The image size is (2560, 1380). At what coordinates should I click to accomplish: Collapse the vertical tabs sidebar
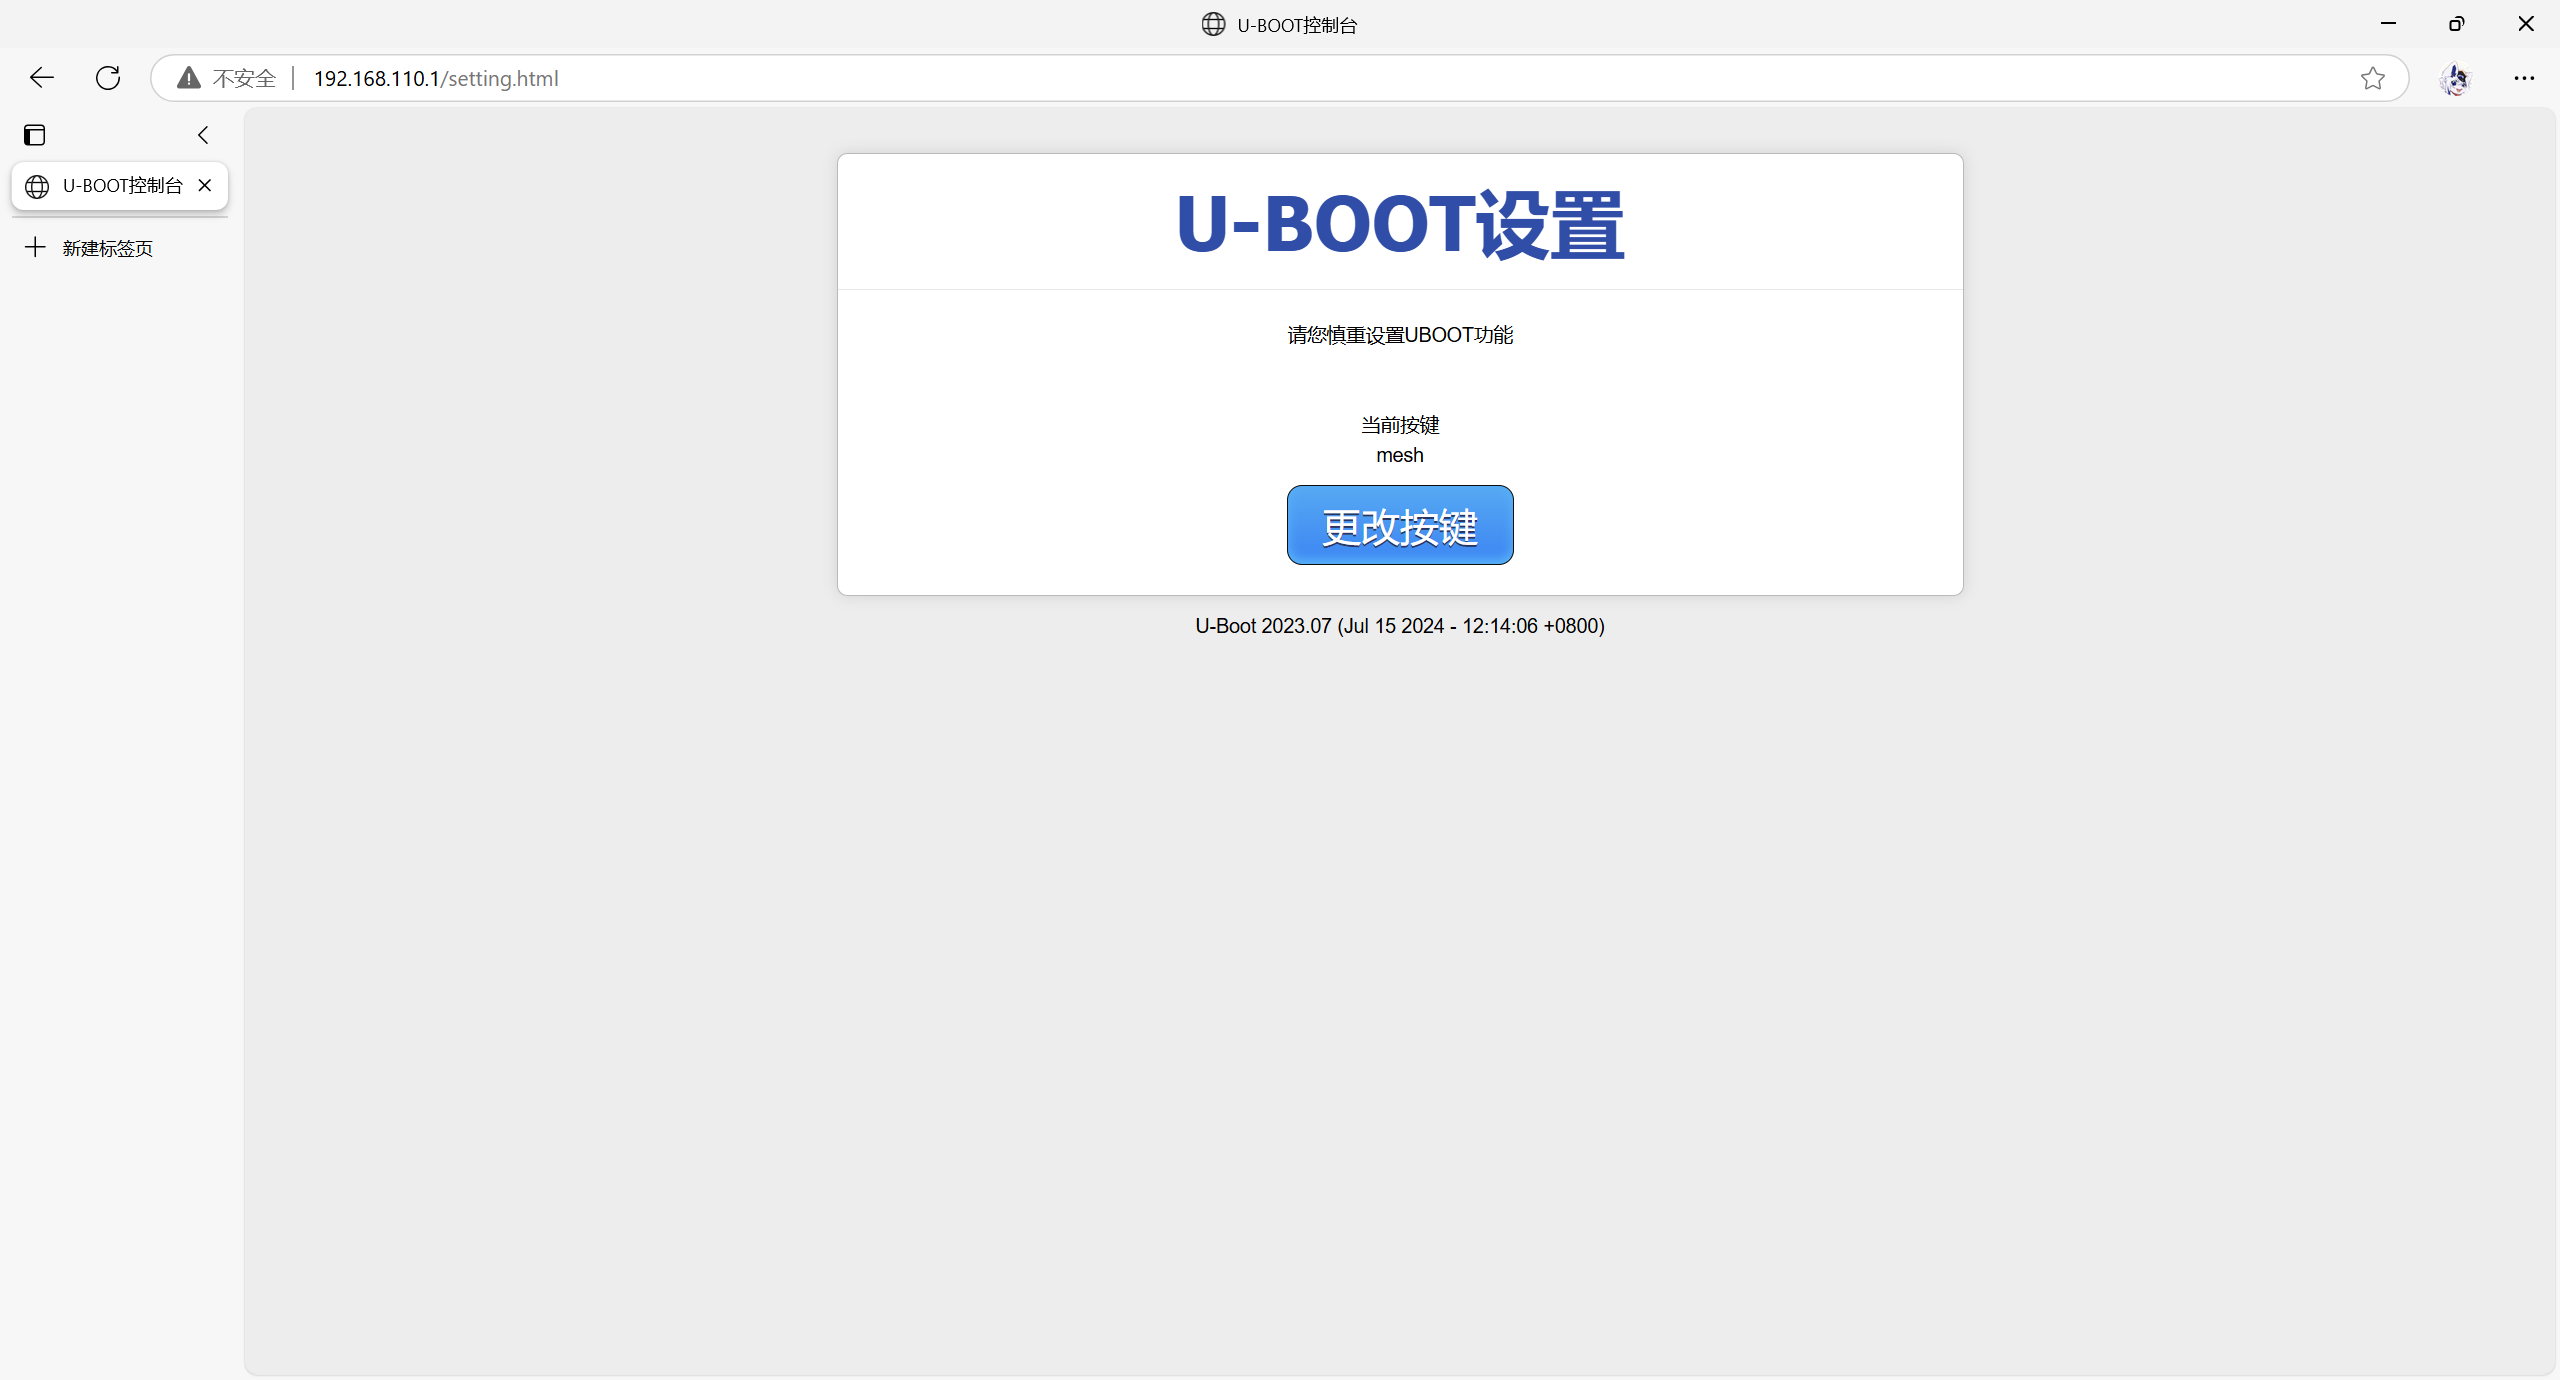pyautogui.click(x=203, y=134)
